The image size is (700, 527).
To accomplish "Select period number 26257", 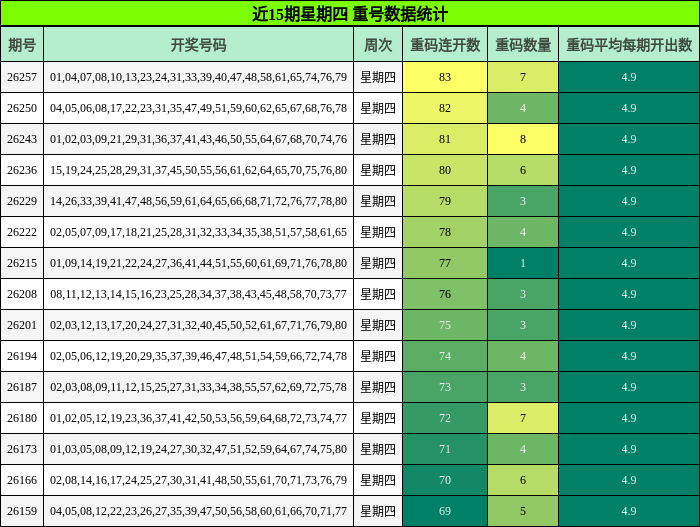I will click(x=22, y=77).
